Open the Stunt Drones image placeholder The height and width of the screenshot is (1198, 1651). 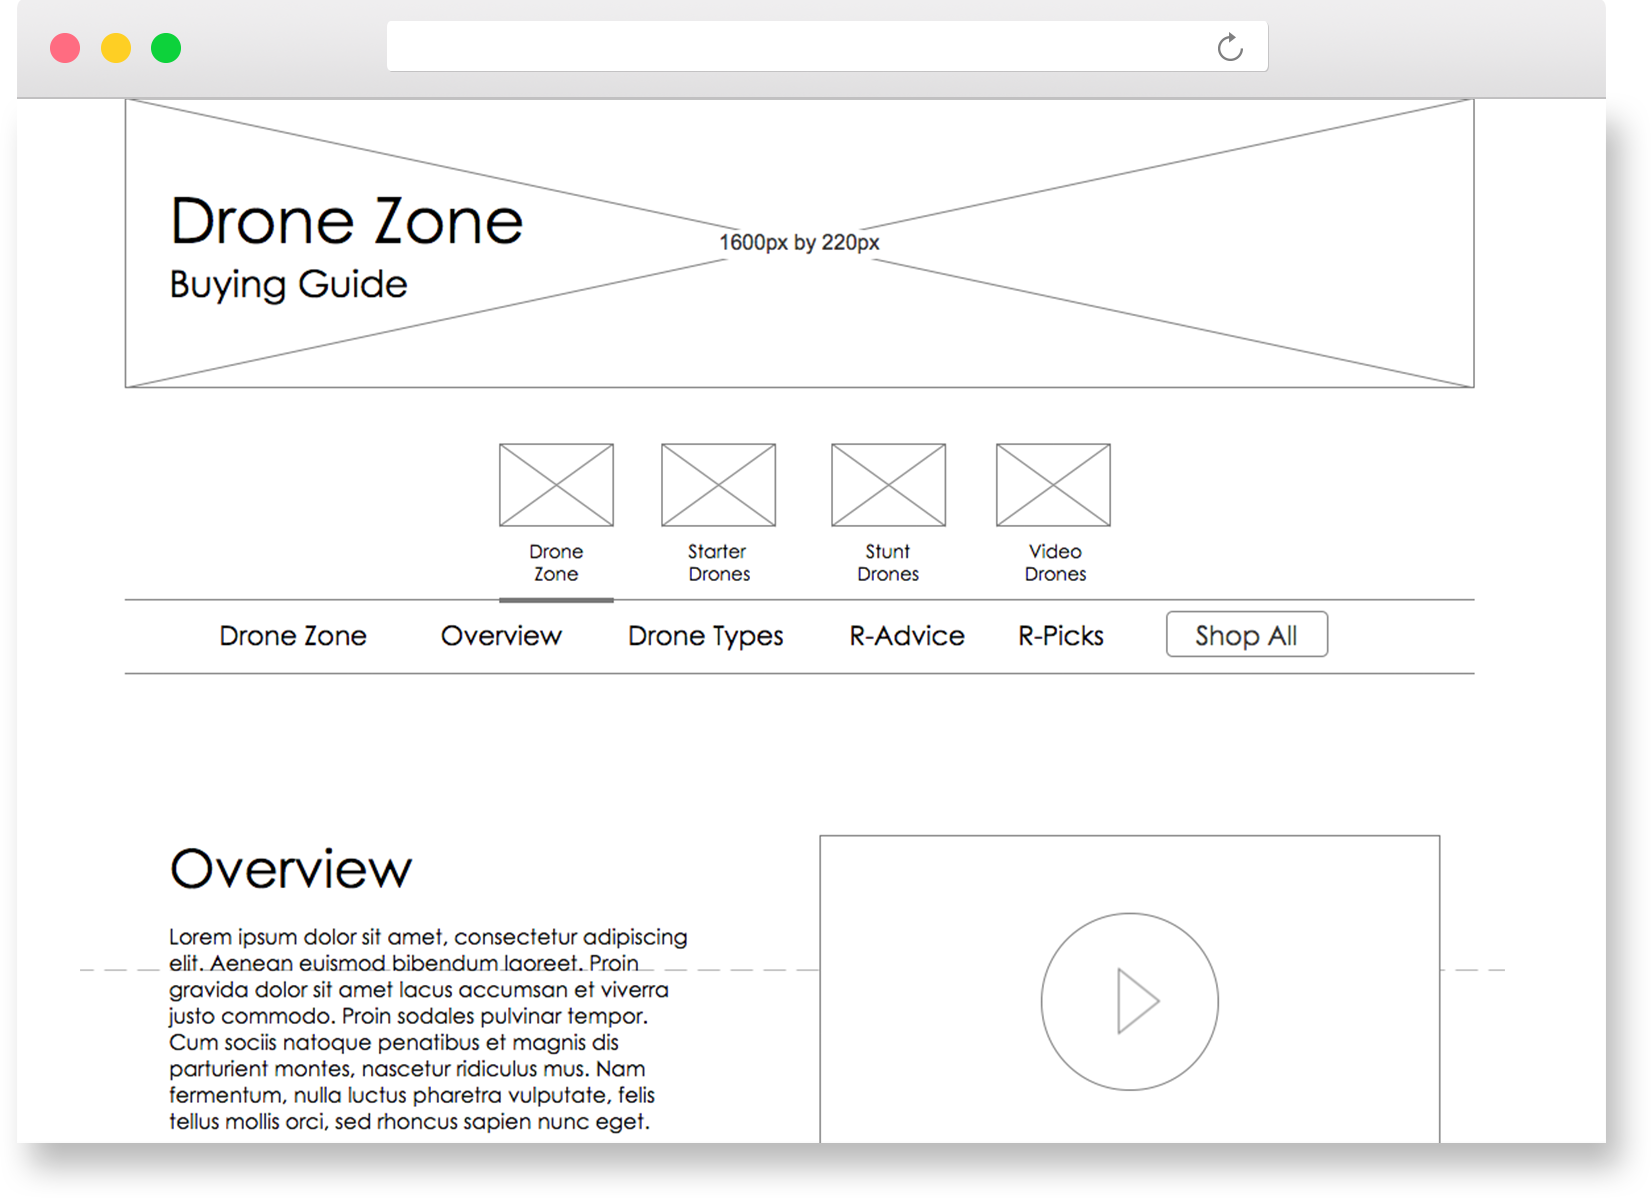coord(888,485)
